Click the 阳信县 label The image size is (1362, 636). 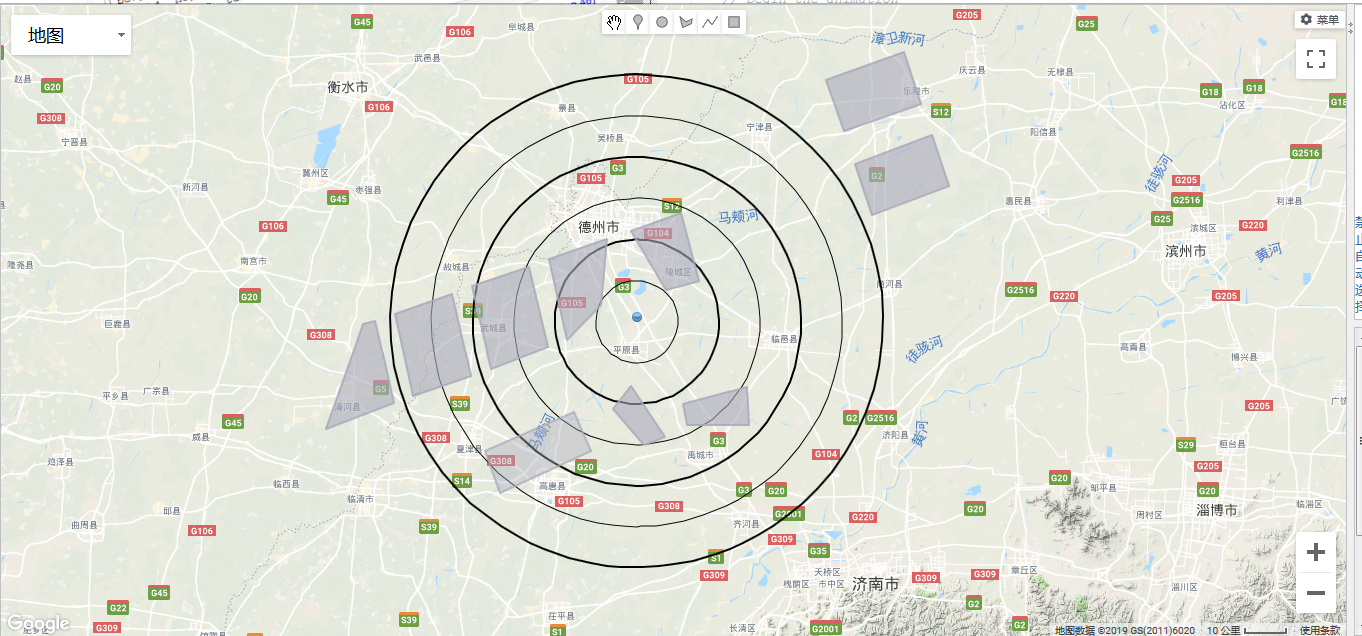point(1044,131)
